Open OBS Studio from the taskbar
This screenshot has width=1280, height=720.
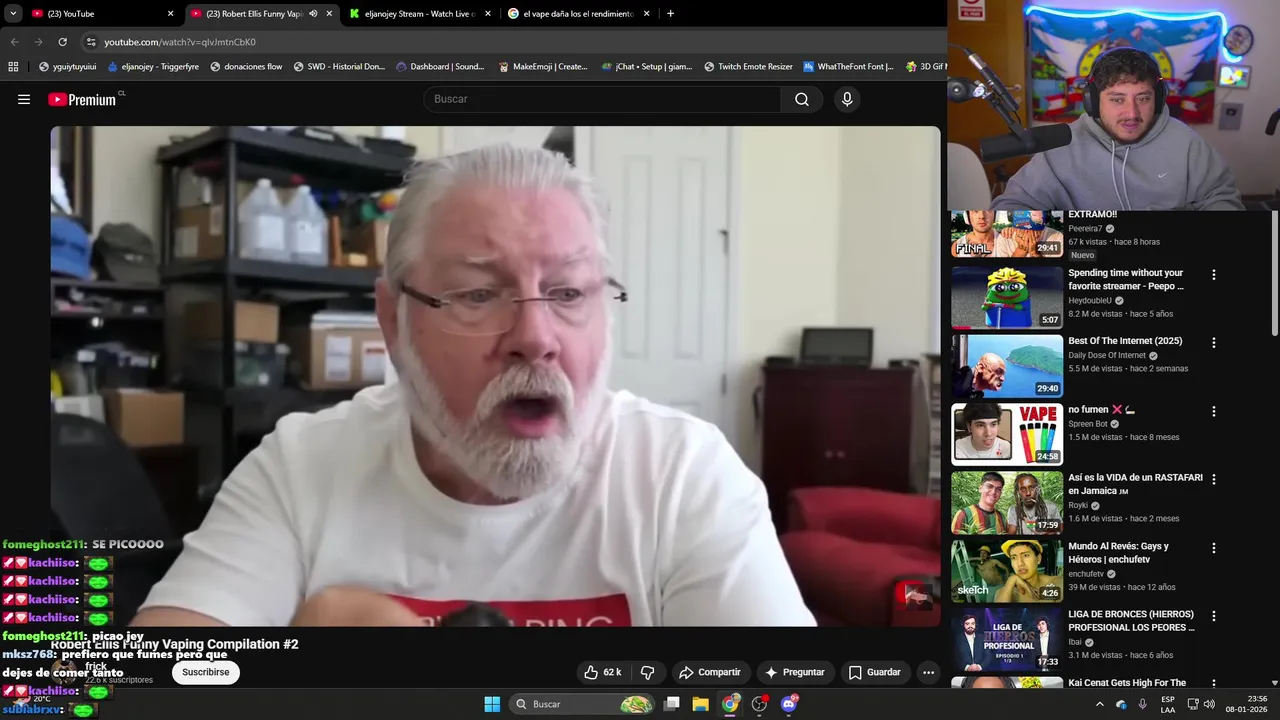click(x=759, y=704)
